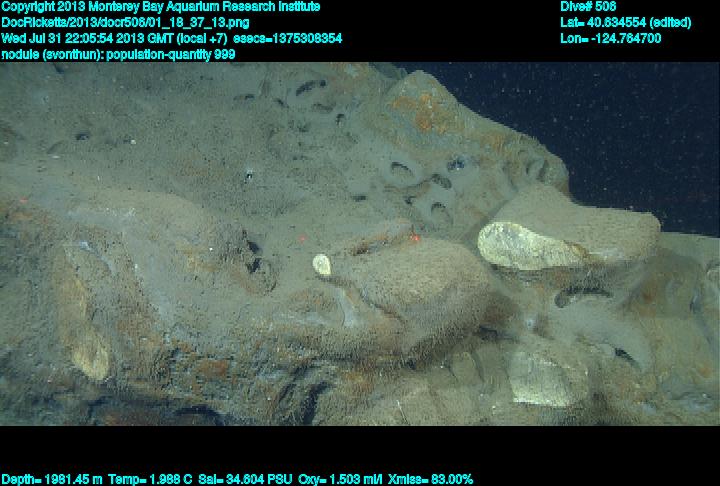
Task: Click the Lat= 40.634554 (edited) reading
Action: click(x=625, y=23)
